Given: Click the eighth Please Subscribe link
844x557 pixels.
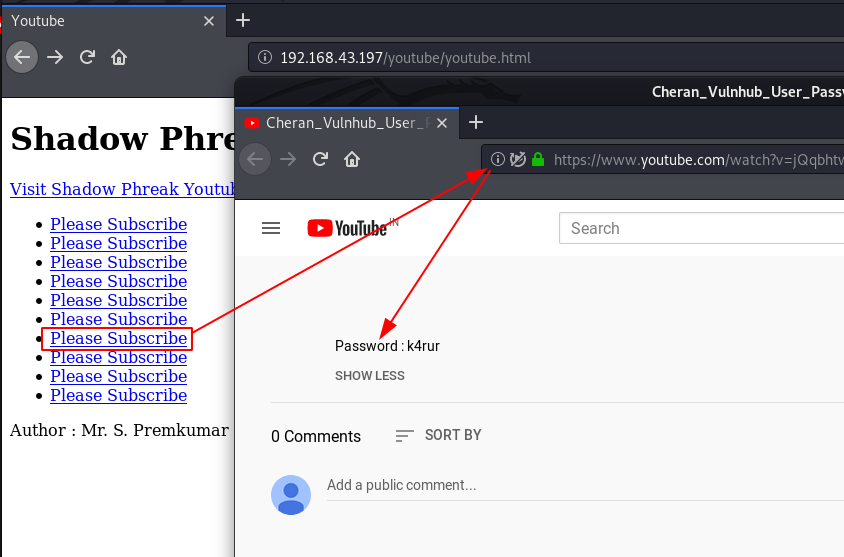Looking at the screenshot, I should pos(118,357).
